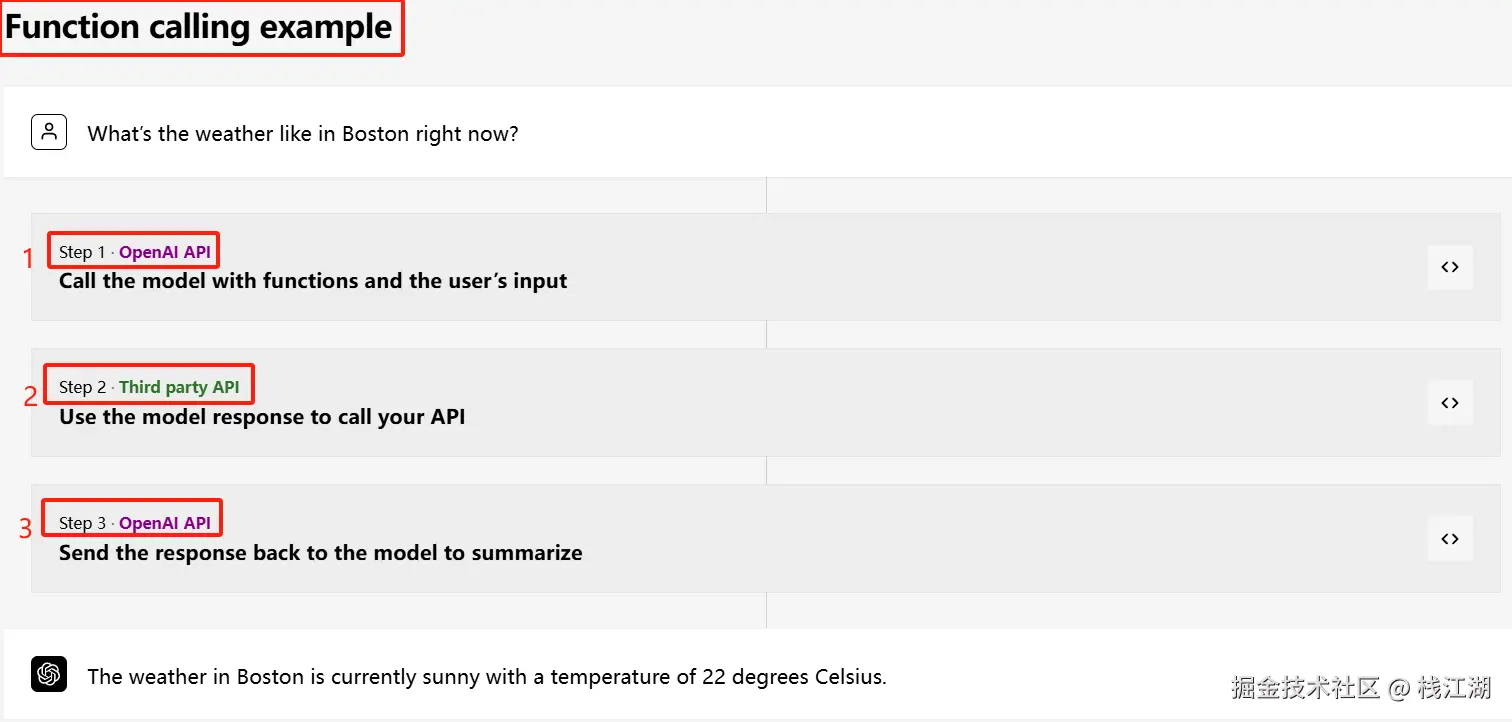Click the purple OpenAI API label in Step 1

click(x=165, y=252)
